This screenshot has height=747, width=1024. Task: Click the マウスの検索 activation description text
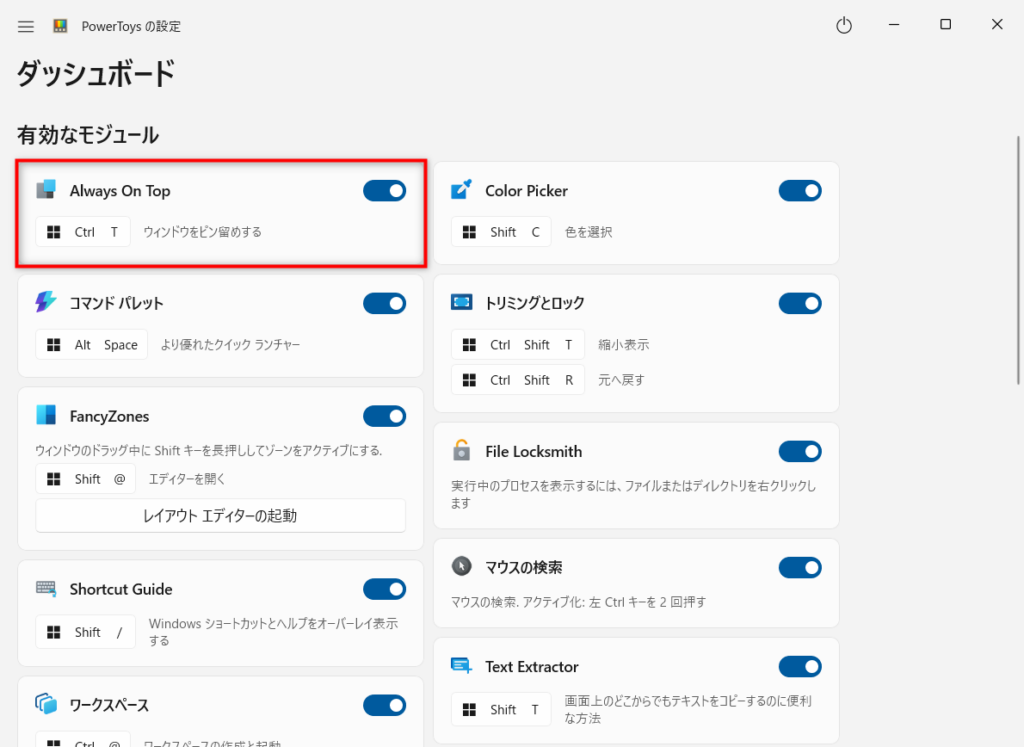click(x=579, y=602)
